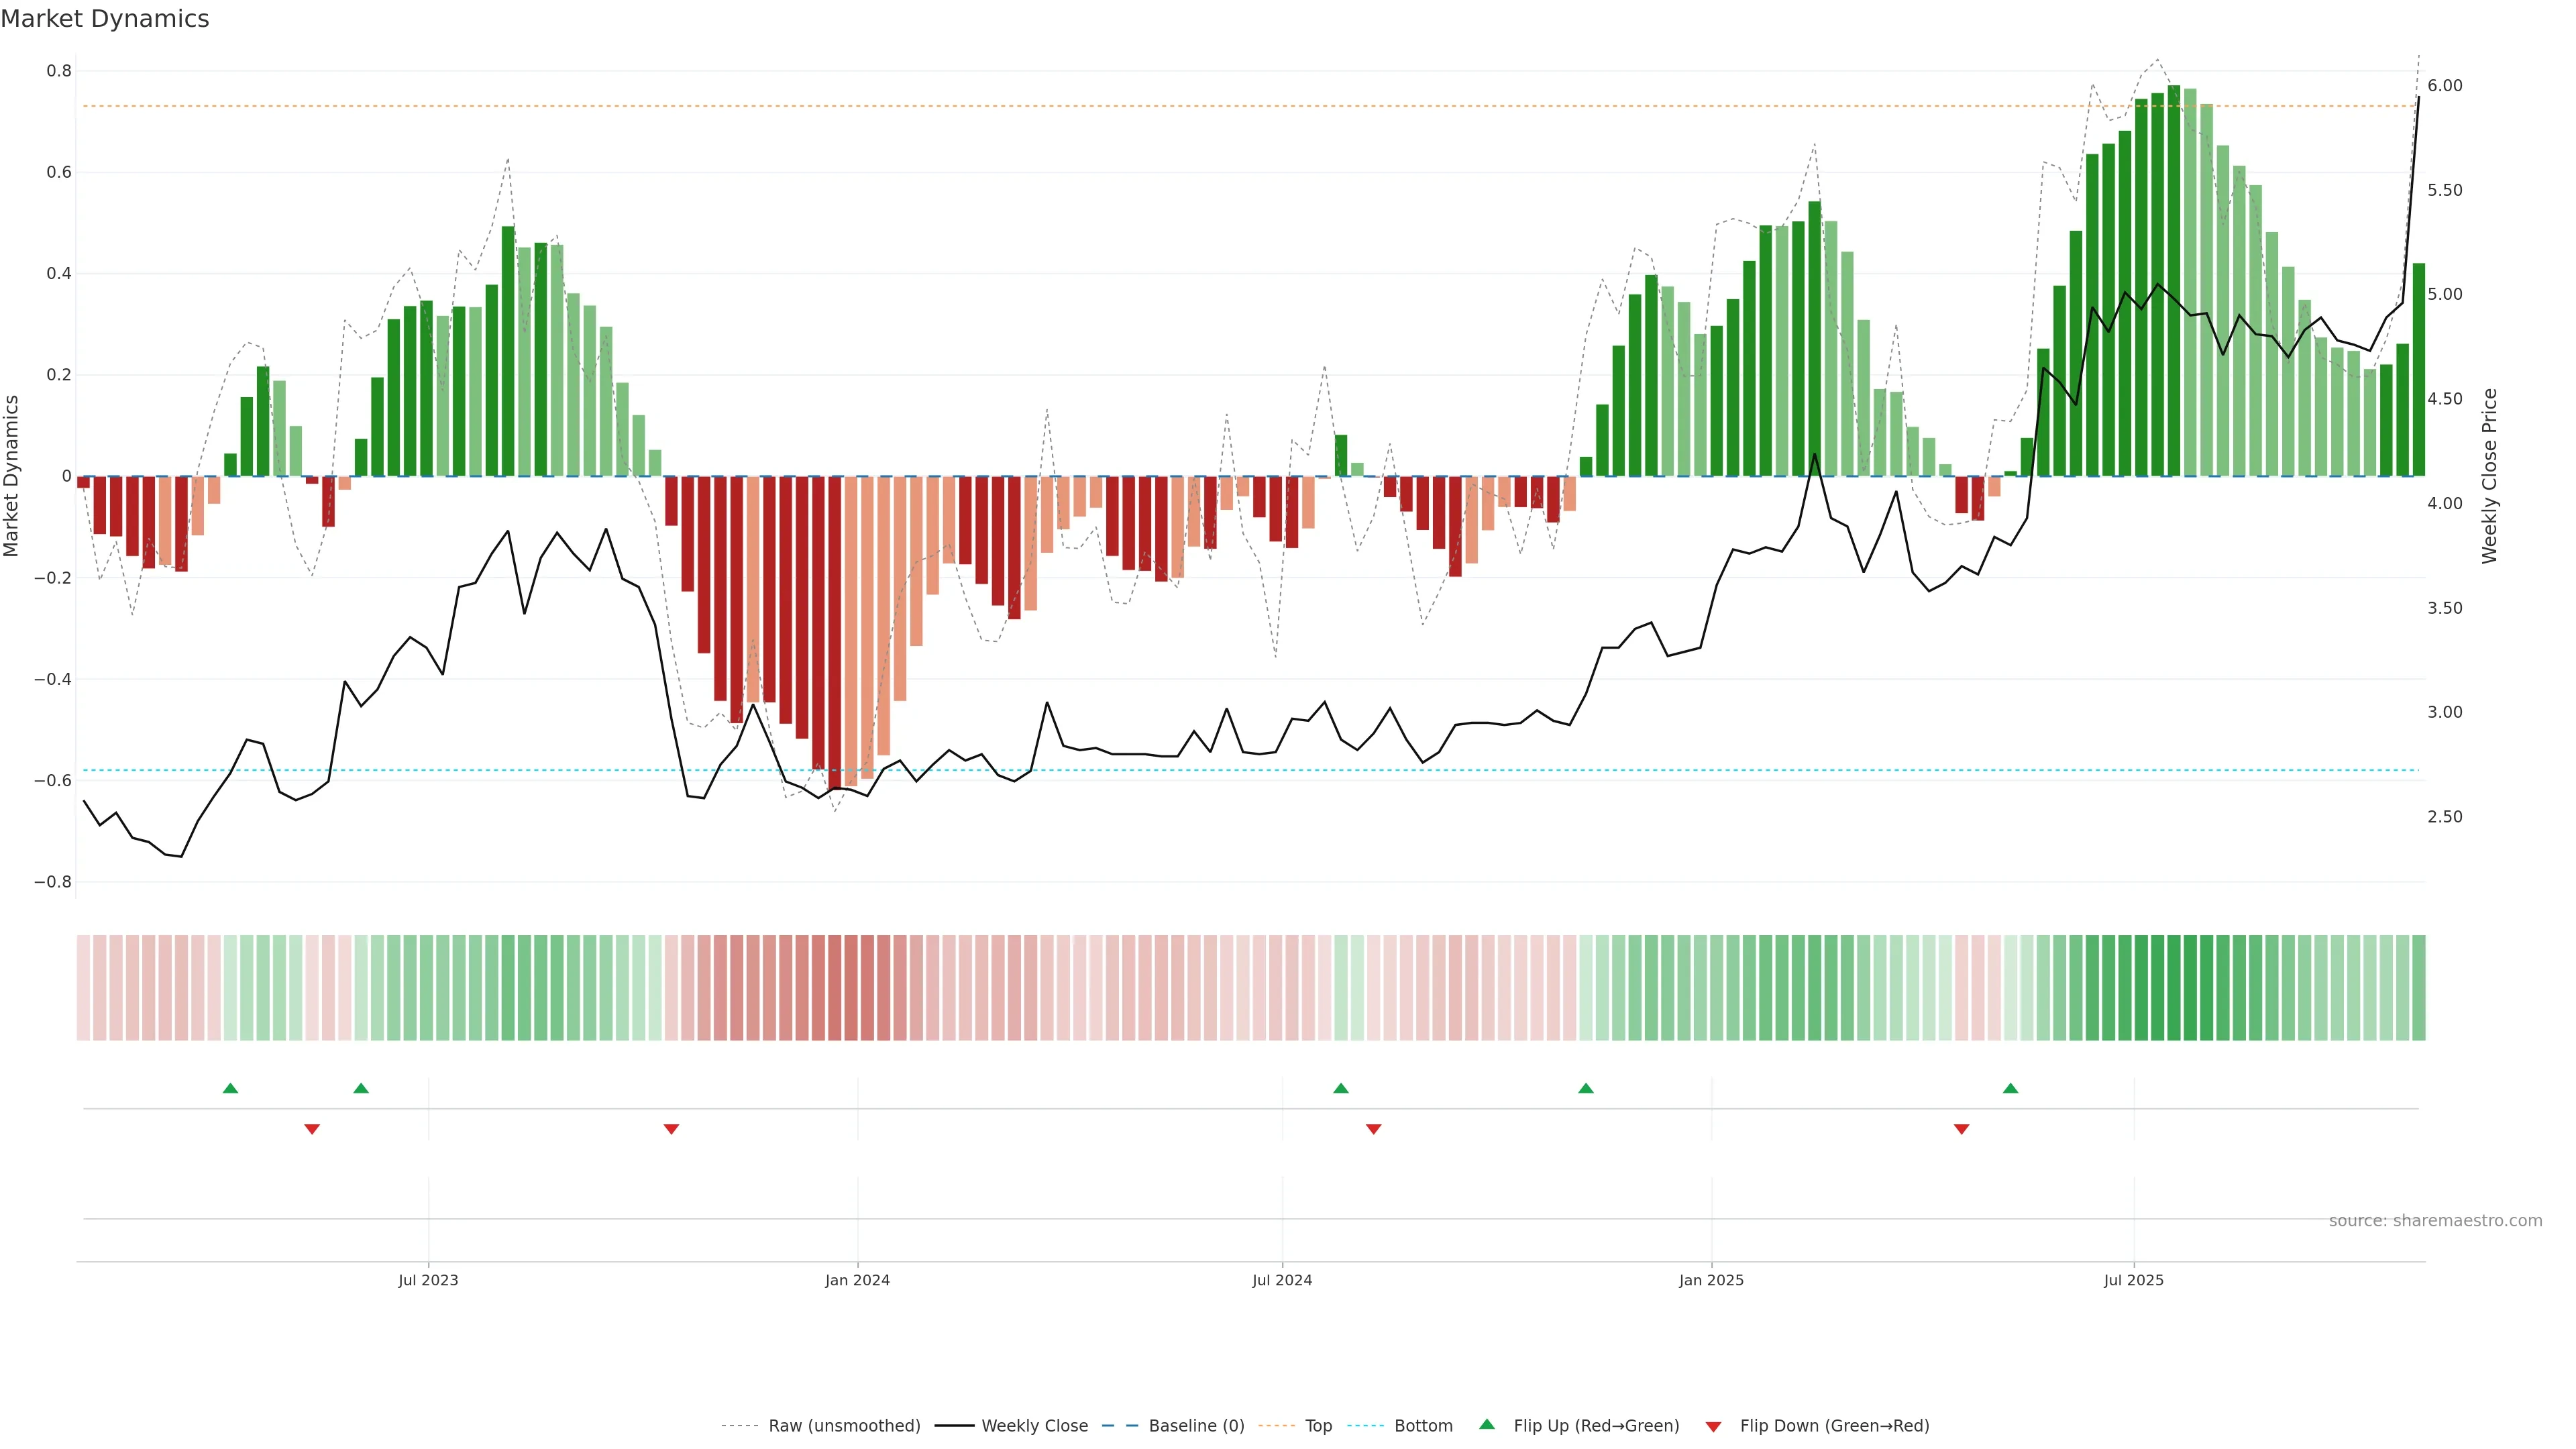Click the first green flip-up triangle marker
2576x1449 pixels.
[x=230, y=1088]
